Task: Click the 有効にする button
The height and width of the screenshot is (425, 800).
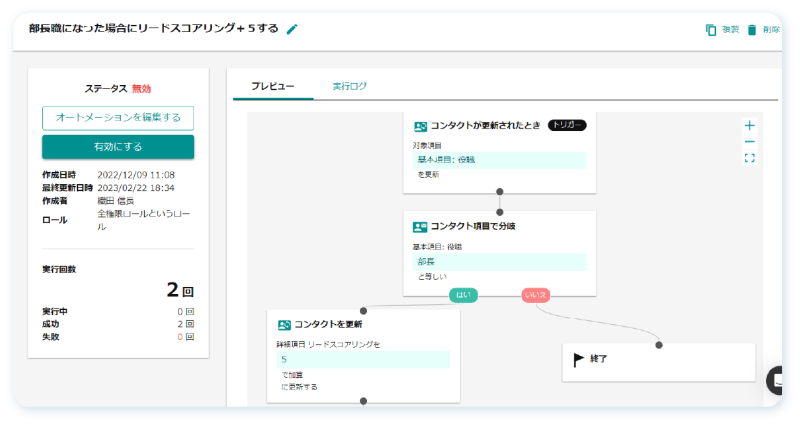Action: click(118, 147)
